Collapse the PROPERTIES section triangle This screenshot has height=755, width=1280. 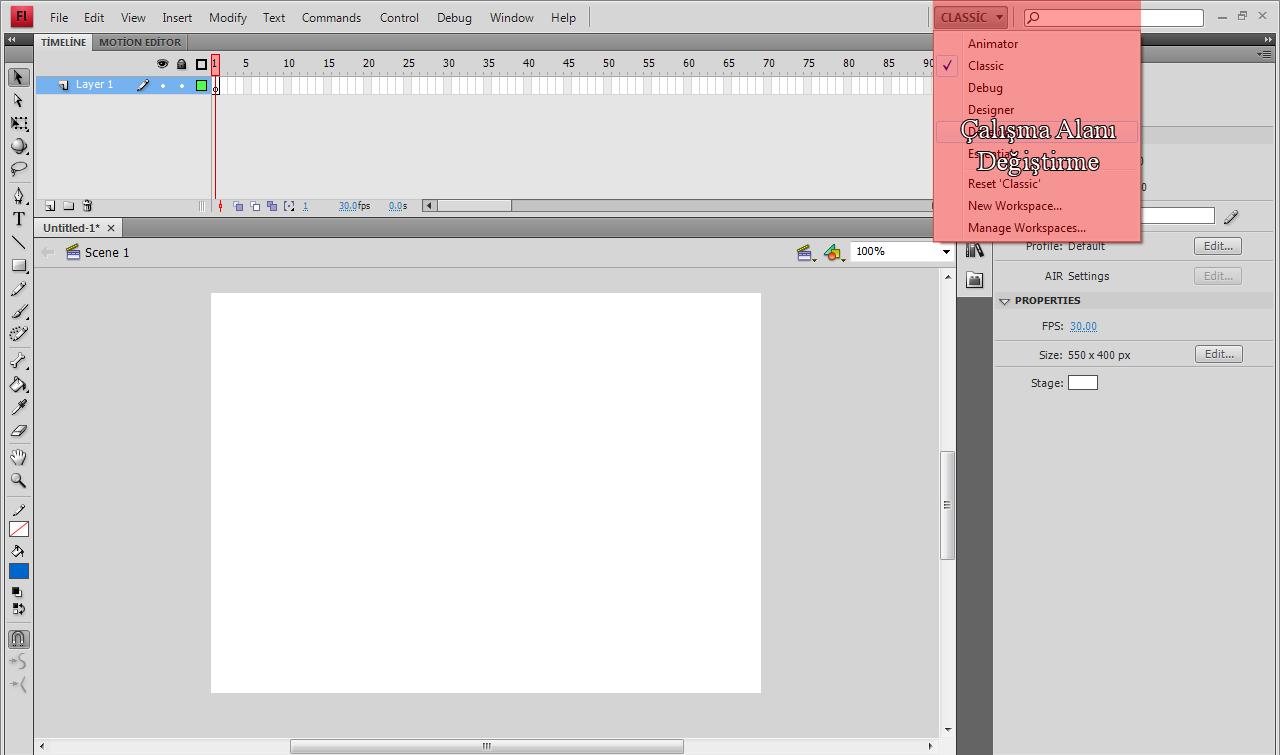1004,301
